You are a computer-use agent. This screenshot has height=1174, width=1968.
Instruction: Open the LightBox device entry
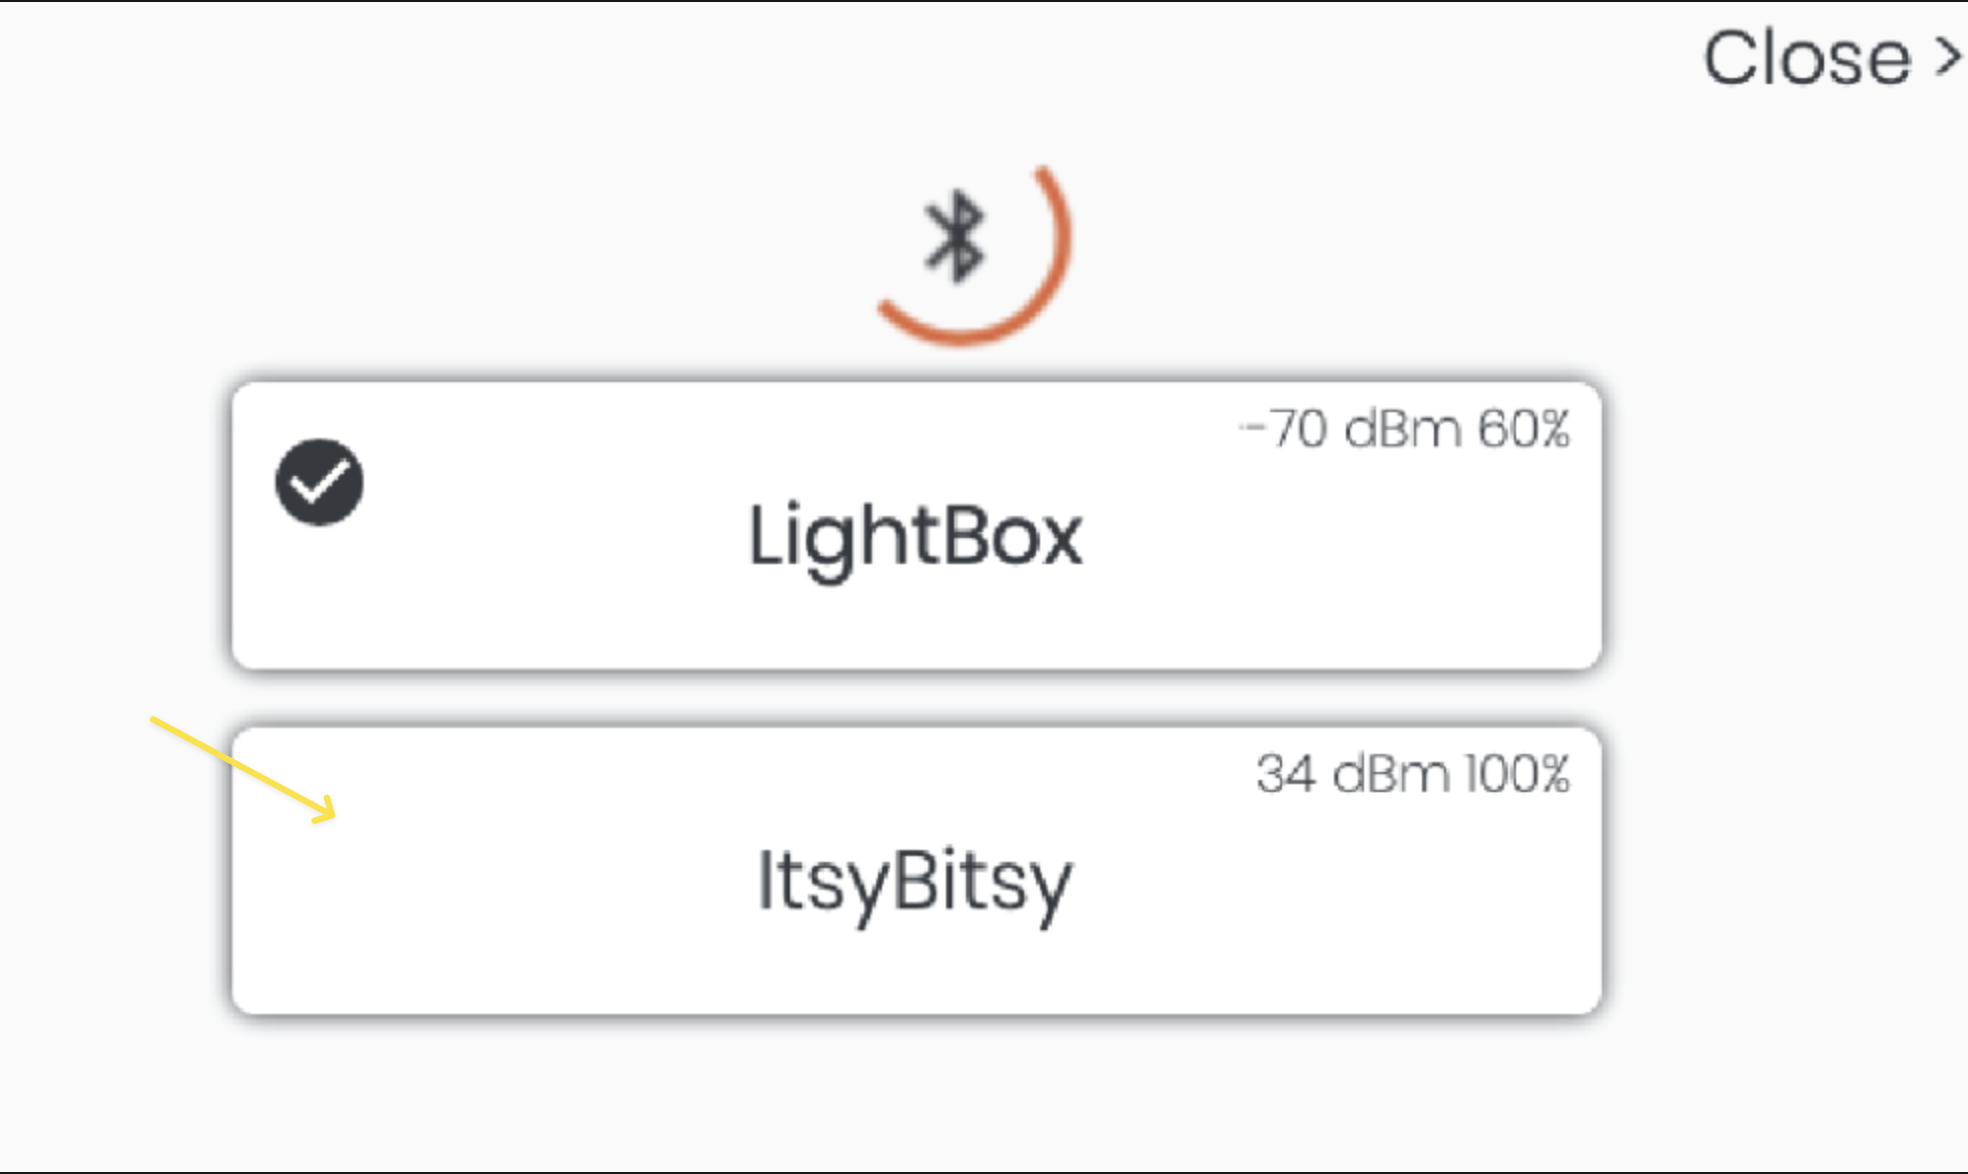coord(916,525)
